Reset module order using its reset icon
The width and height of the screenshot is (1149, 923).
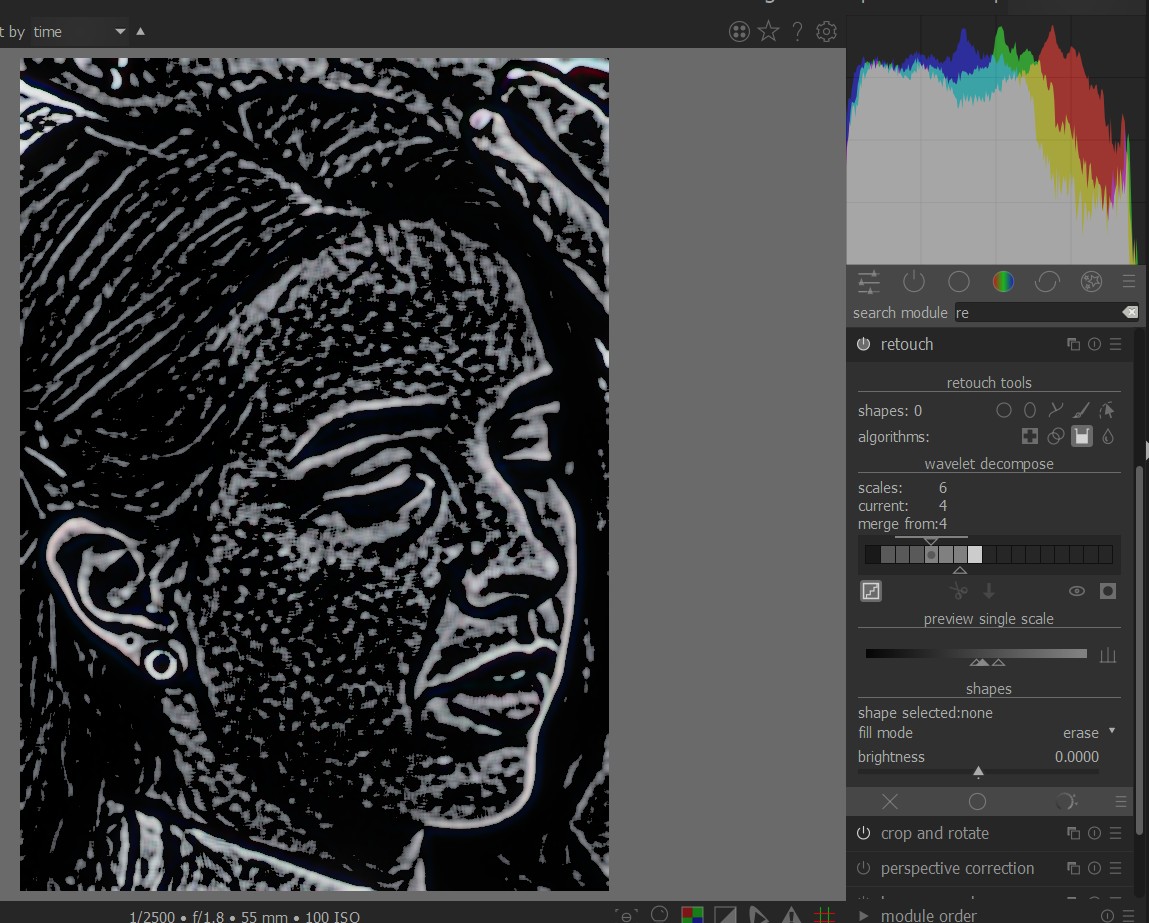click(1107, 916)
